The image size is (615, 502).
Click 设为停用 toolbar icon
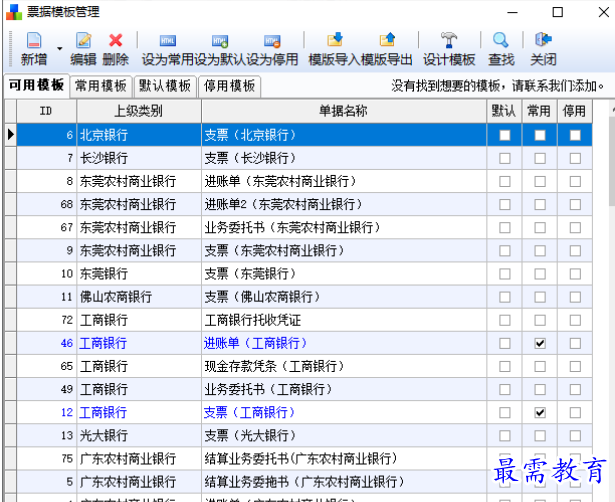pyautogui.click(x=272, y=40)
